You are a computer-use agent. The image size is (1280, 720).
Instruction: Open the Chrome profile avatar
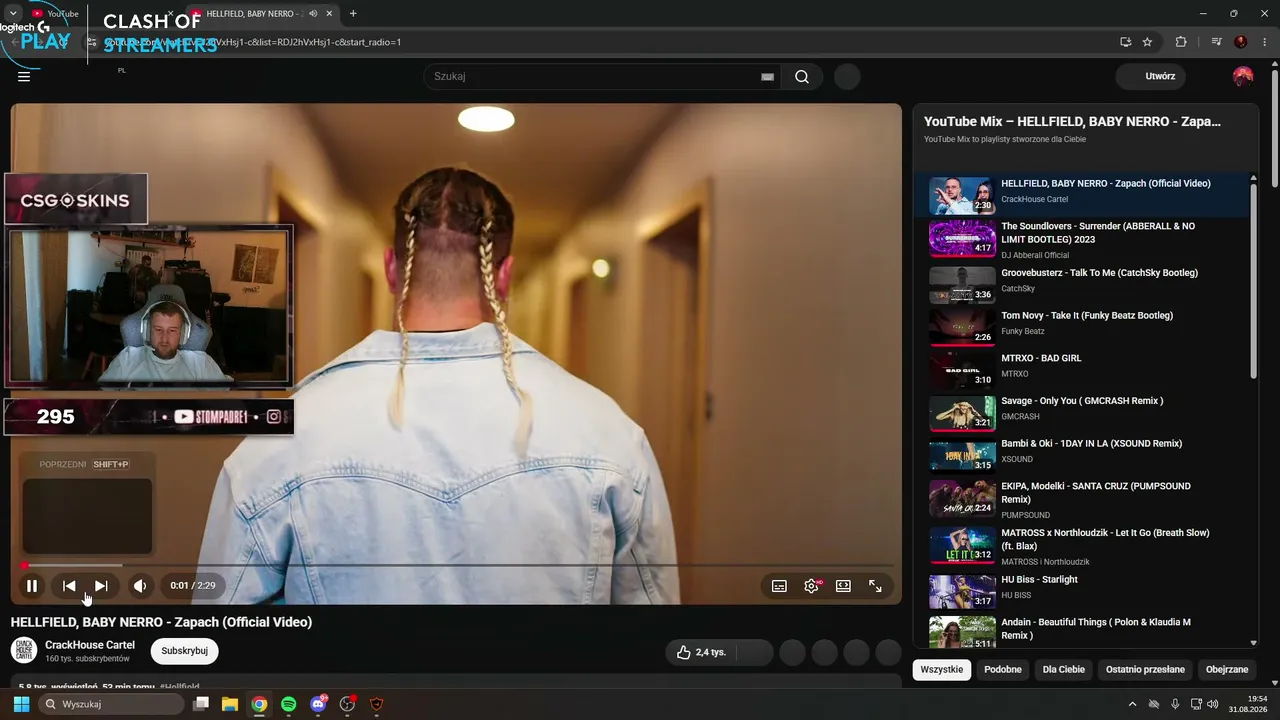(x=1241, y=42)
